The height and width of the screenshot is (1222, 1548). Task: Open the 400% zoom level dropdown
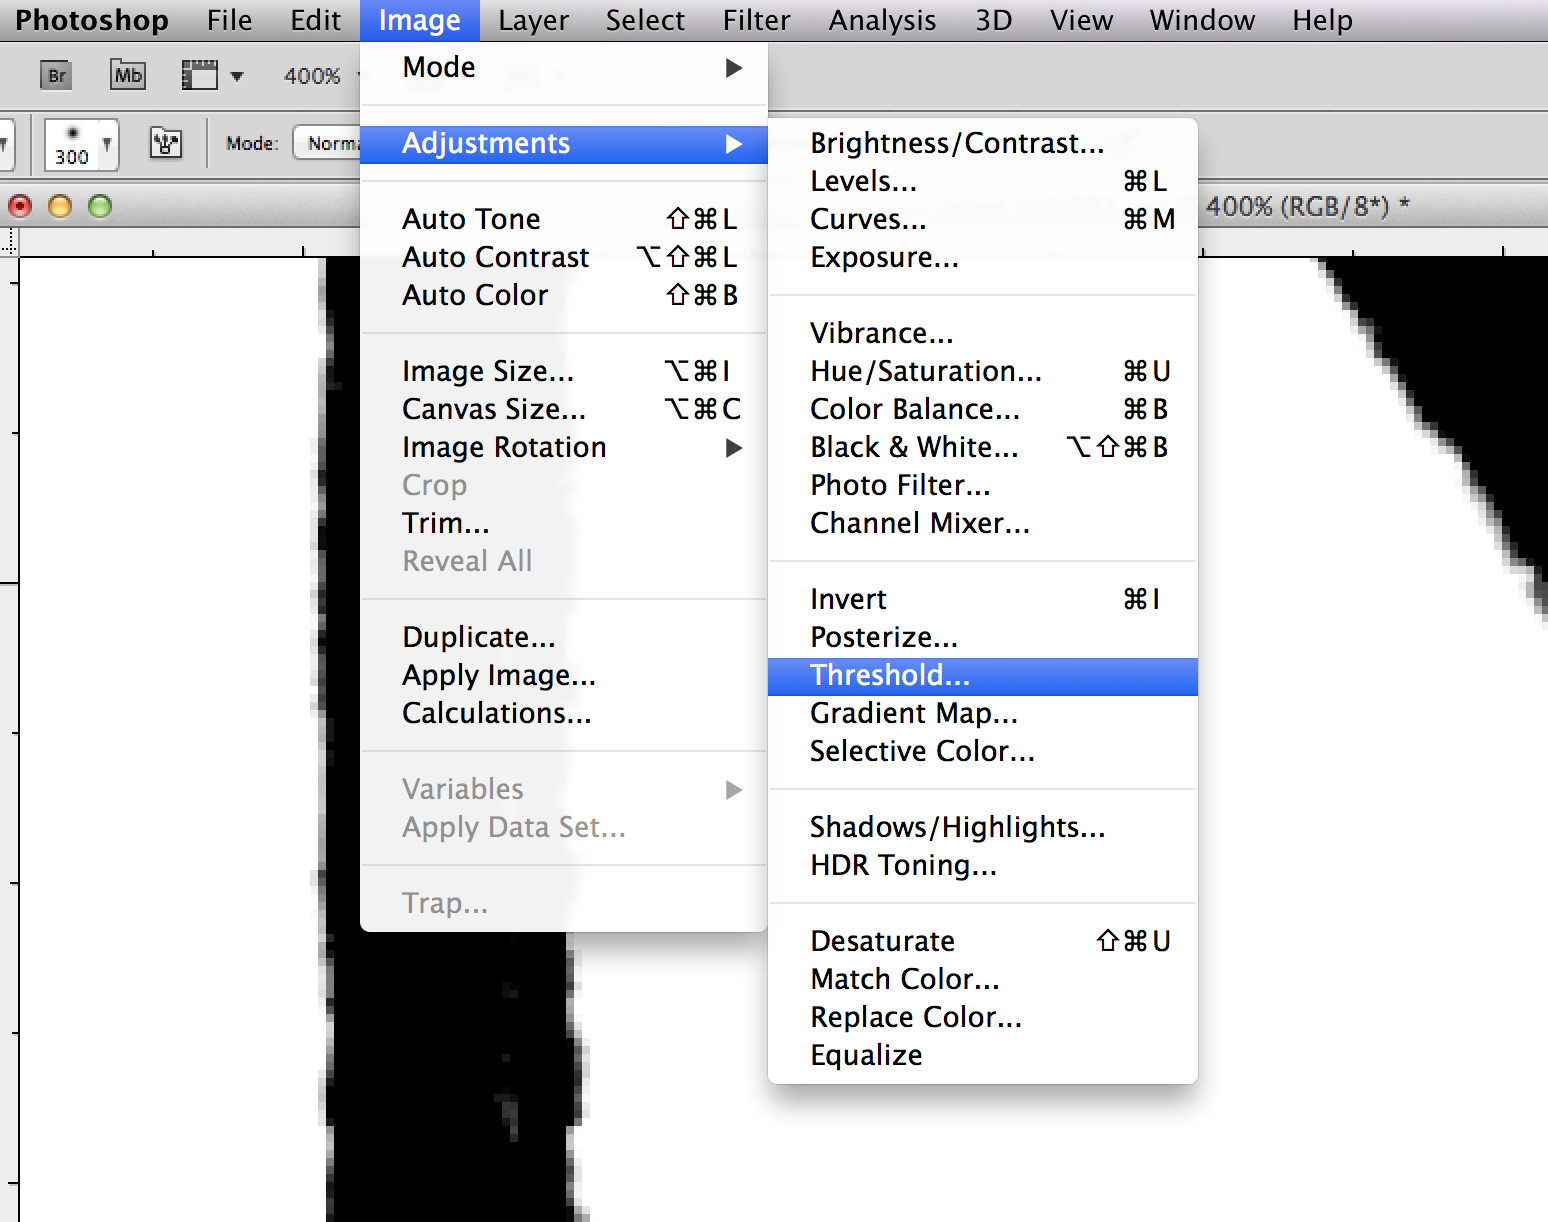[x=320, y=76]
